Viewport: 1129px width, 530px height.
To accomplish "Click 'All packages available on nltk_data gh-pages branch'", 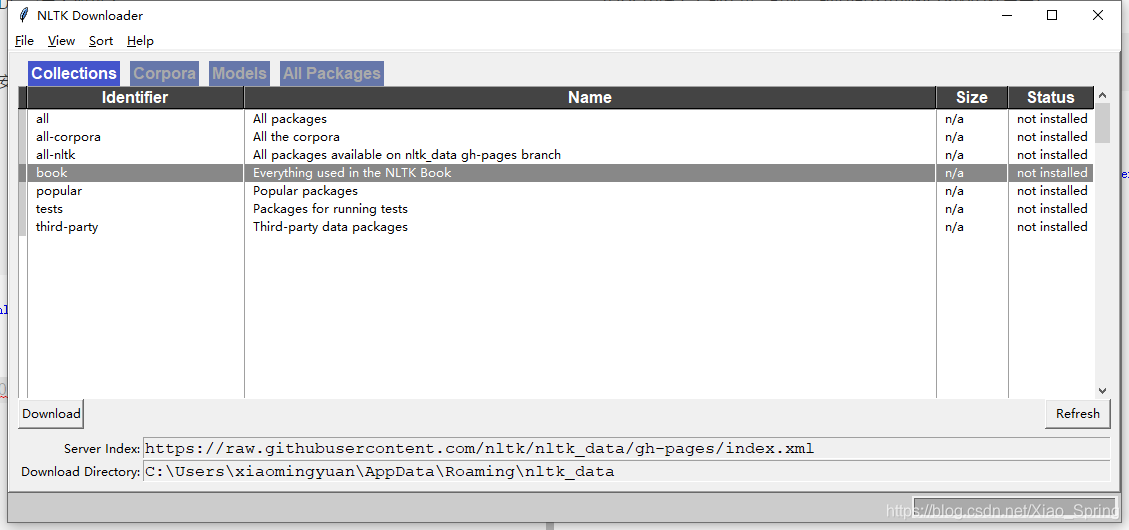I will (x=407, y=155).
